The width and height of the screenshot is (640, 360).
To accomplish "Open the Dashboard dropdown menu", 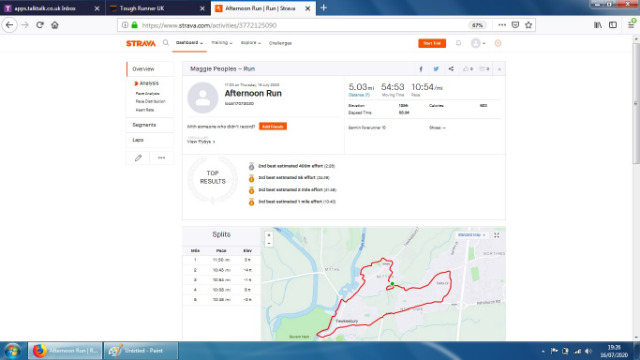I will [189, 43].
